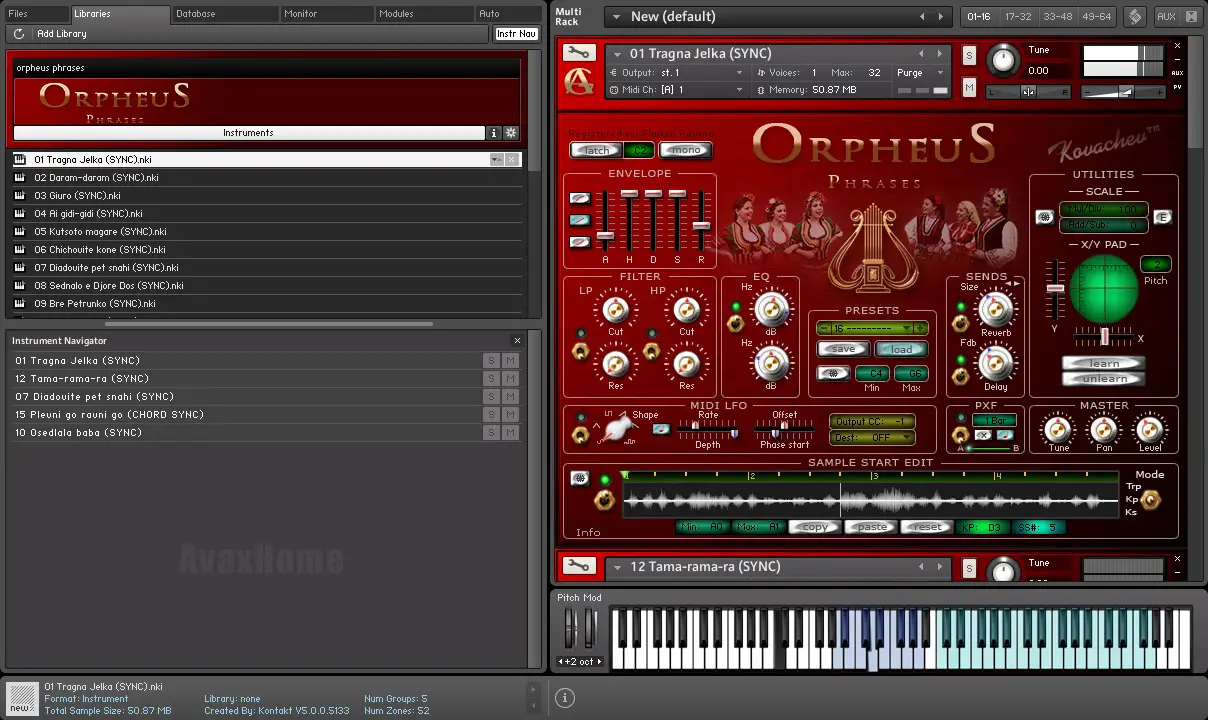
Task: Solo the 01 Tragna Jelka instrument in rack
Action: (x=969, y=56)
